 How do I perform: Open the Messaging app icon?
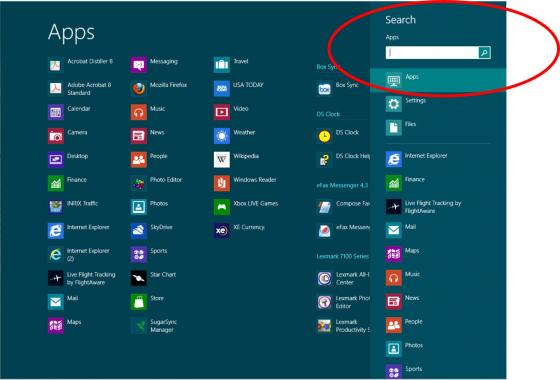pyautogui.click(x=139, y=65)
